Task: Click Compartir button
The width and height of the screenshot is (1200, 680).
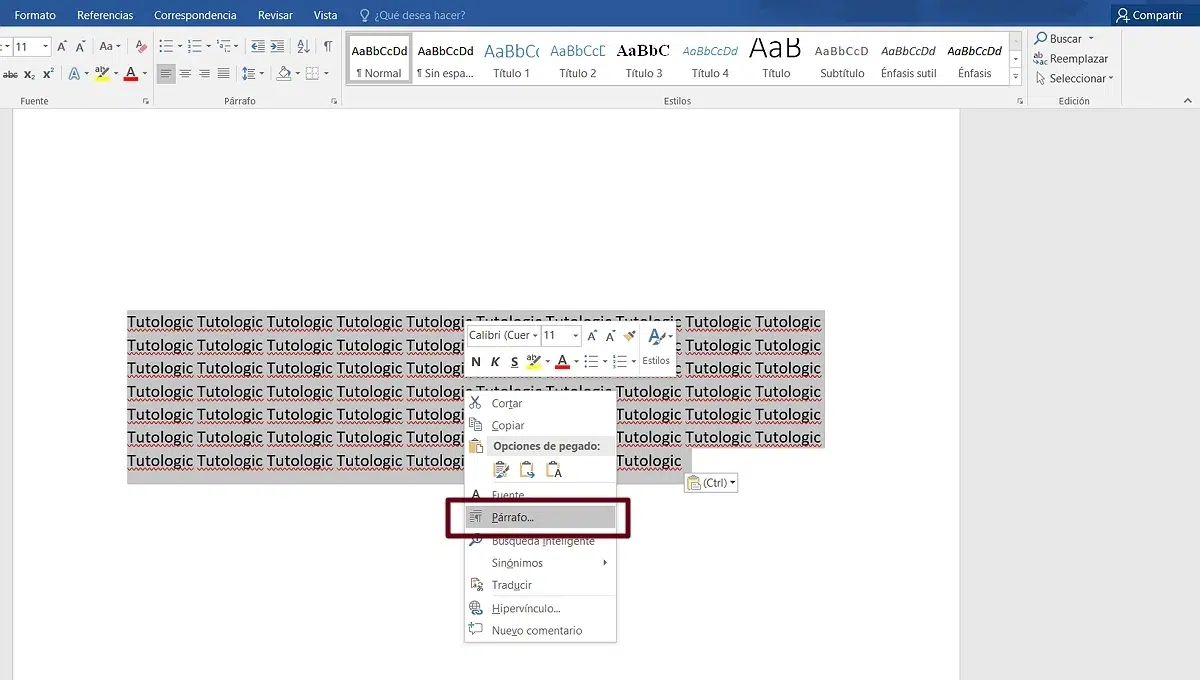Action: pos(1150,15)
